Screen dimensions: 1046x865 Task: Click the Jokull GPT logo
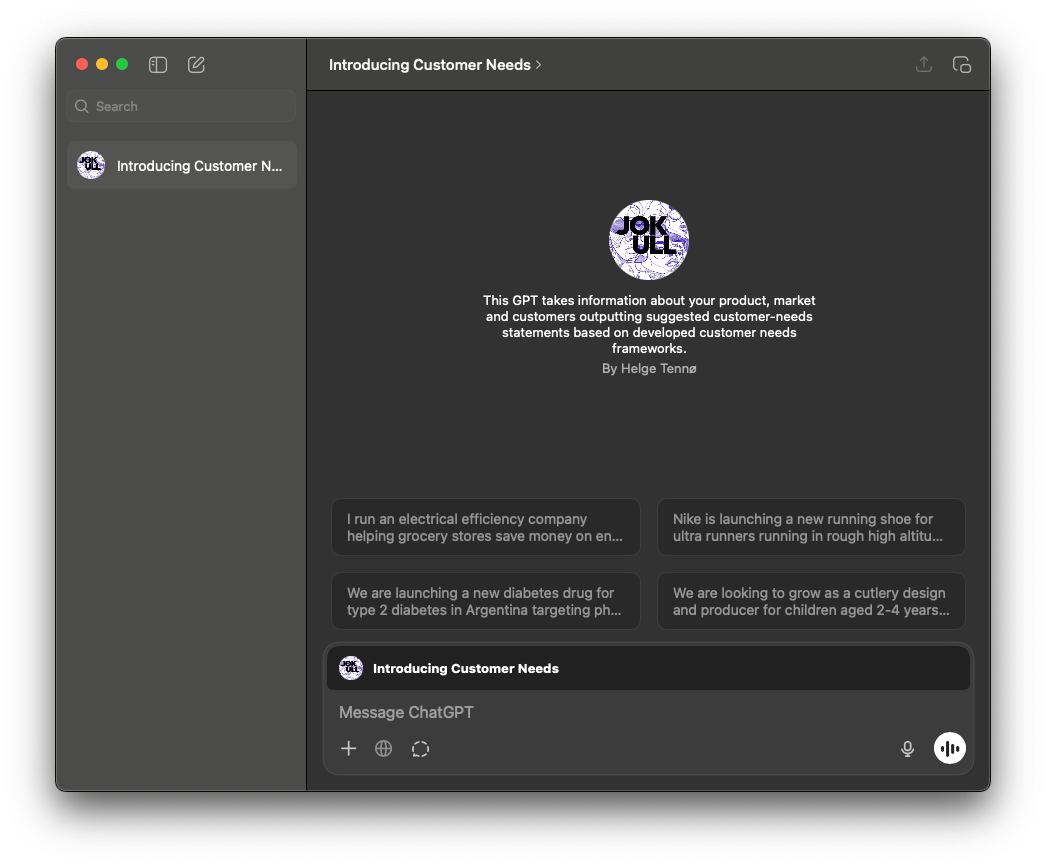tap(648, 239)
